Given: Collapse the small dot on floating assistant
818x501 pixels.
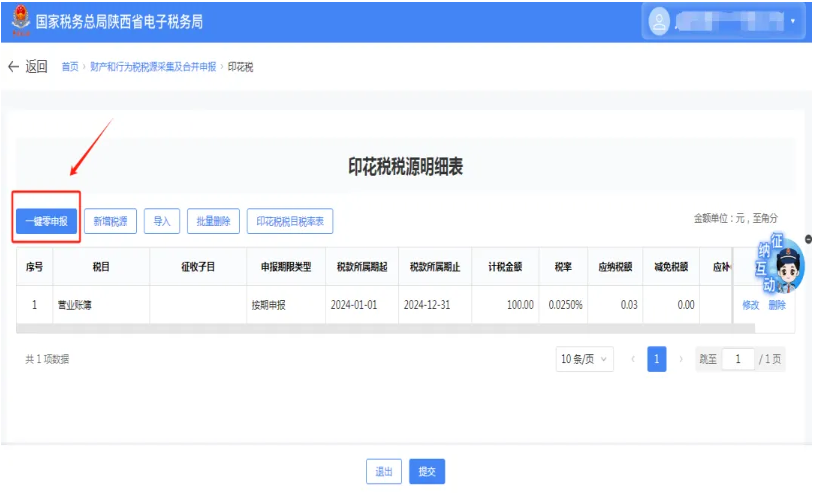Looking at the screenshot, I should pos(808,239).
